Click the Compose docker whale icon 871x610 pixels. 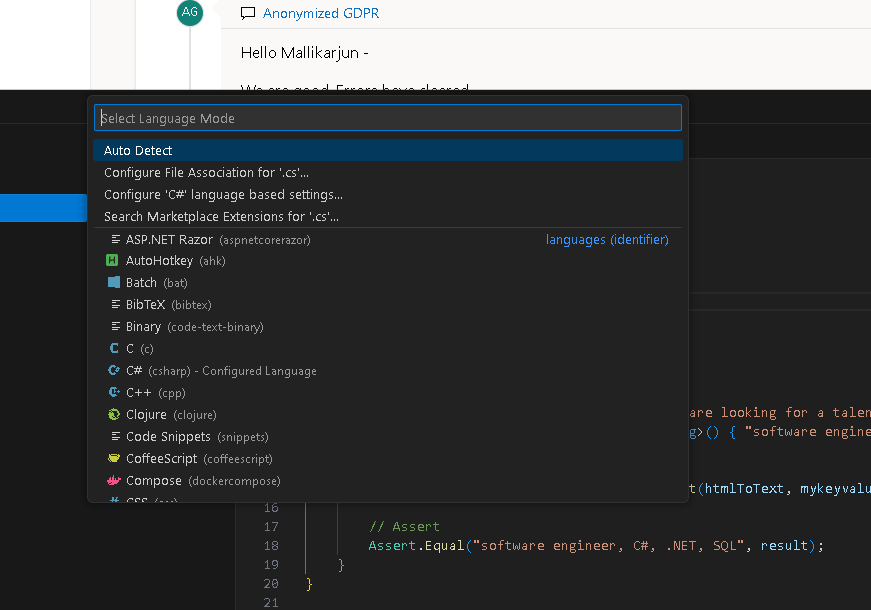point(114,480)
